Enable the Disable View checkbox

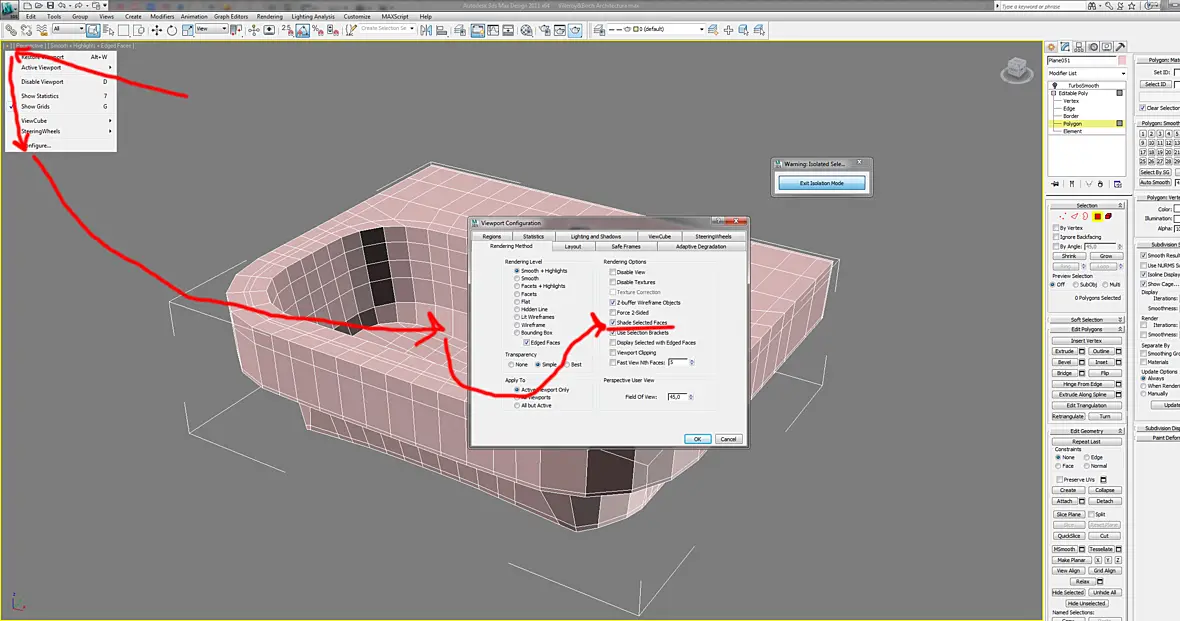[x=613, y=272]
